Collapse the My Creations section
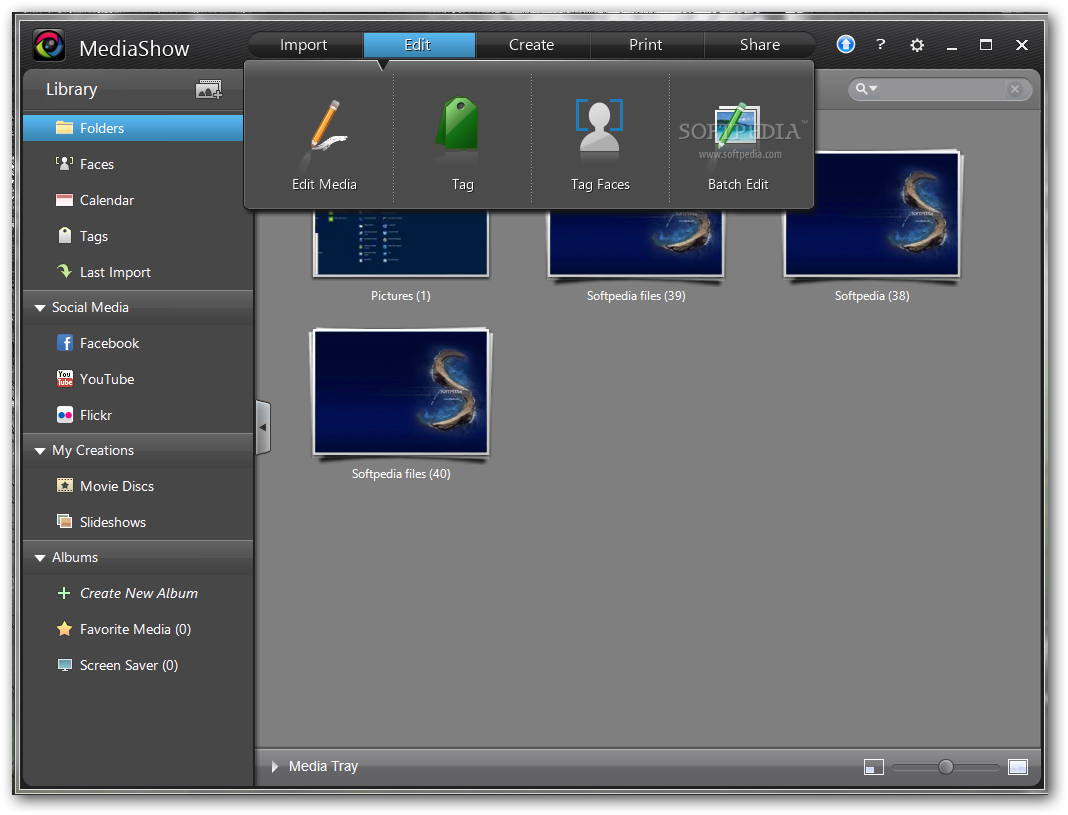The width and height of the screenshot is (1068, 815). click(x=40, y=451)
